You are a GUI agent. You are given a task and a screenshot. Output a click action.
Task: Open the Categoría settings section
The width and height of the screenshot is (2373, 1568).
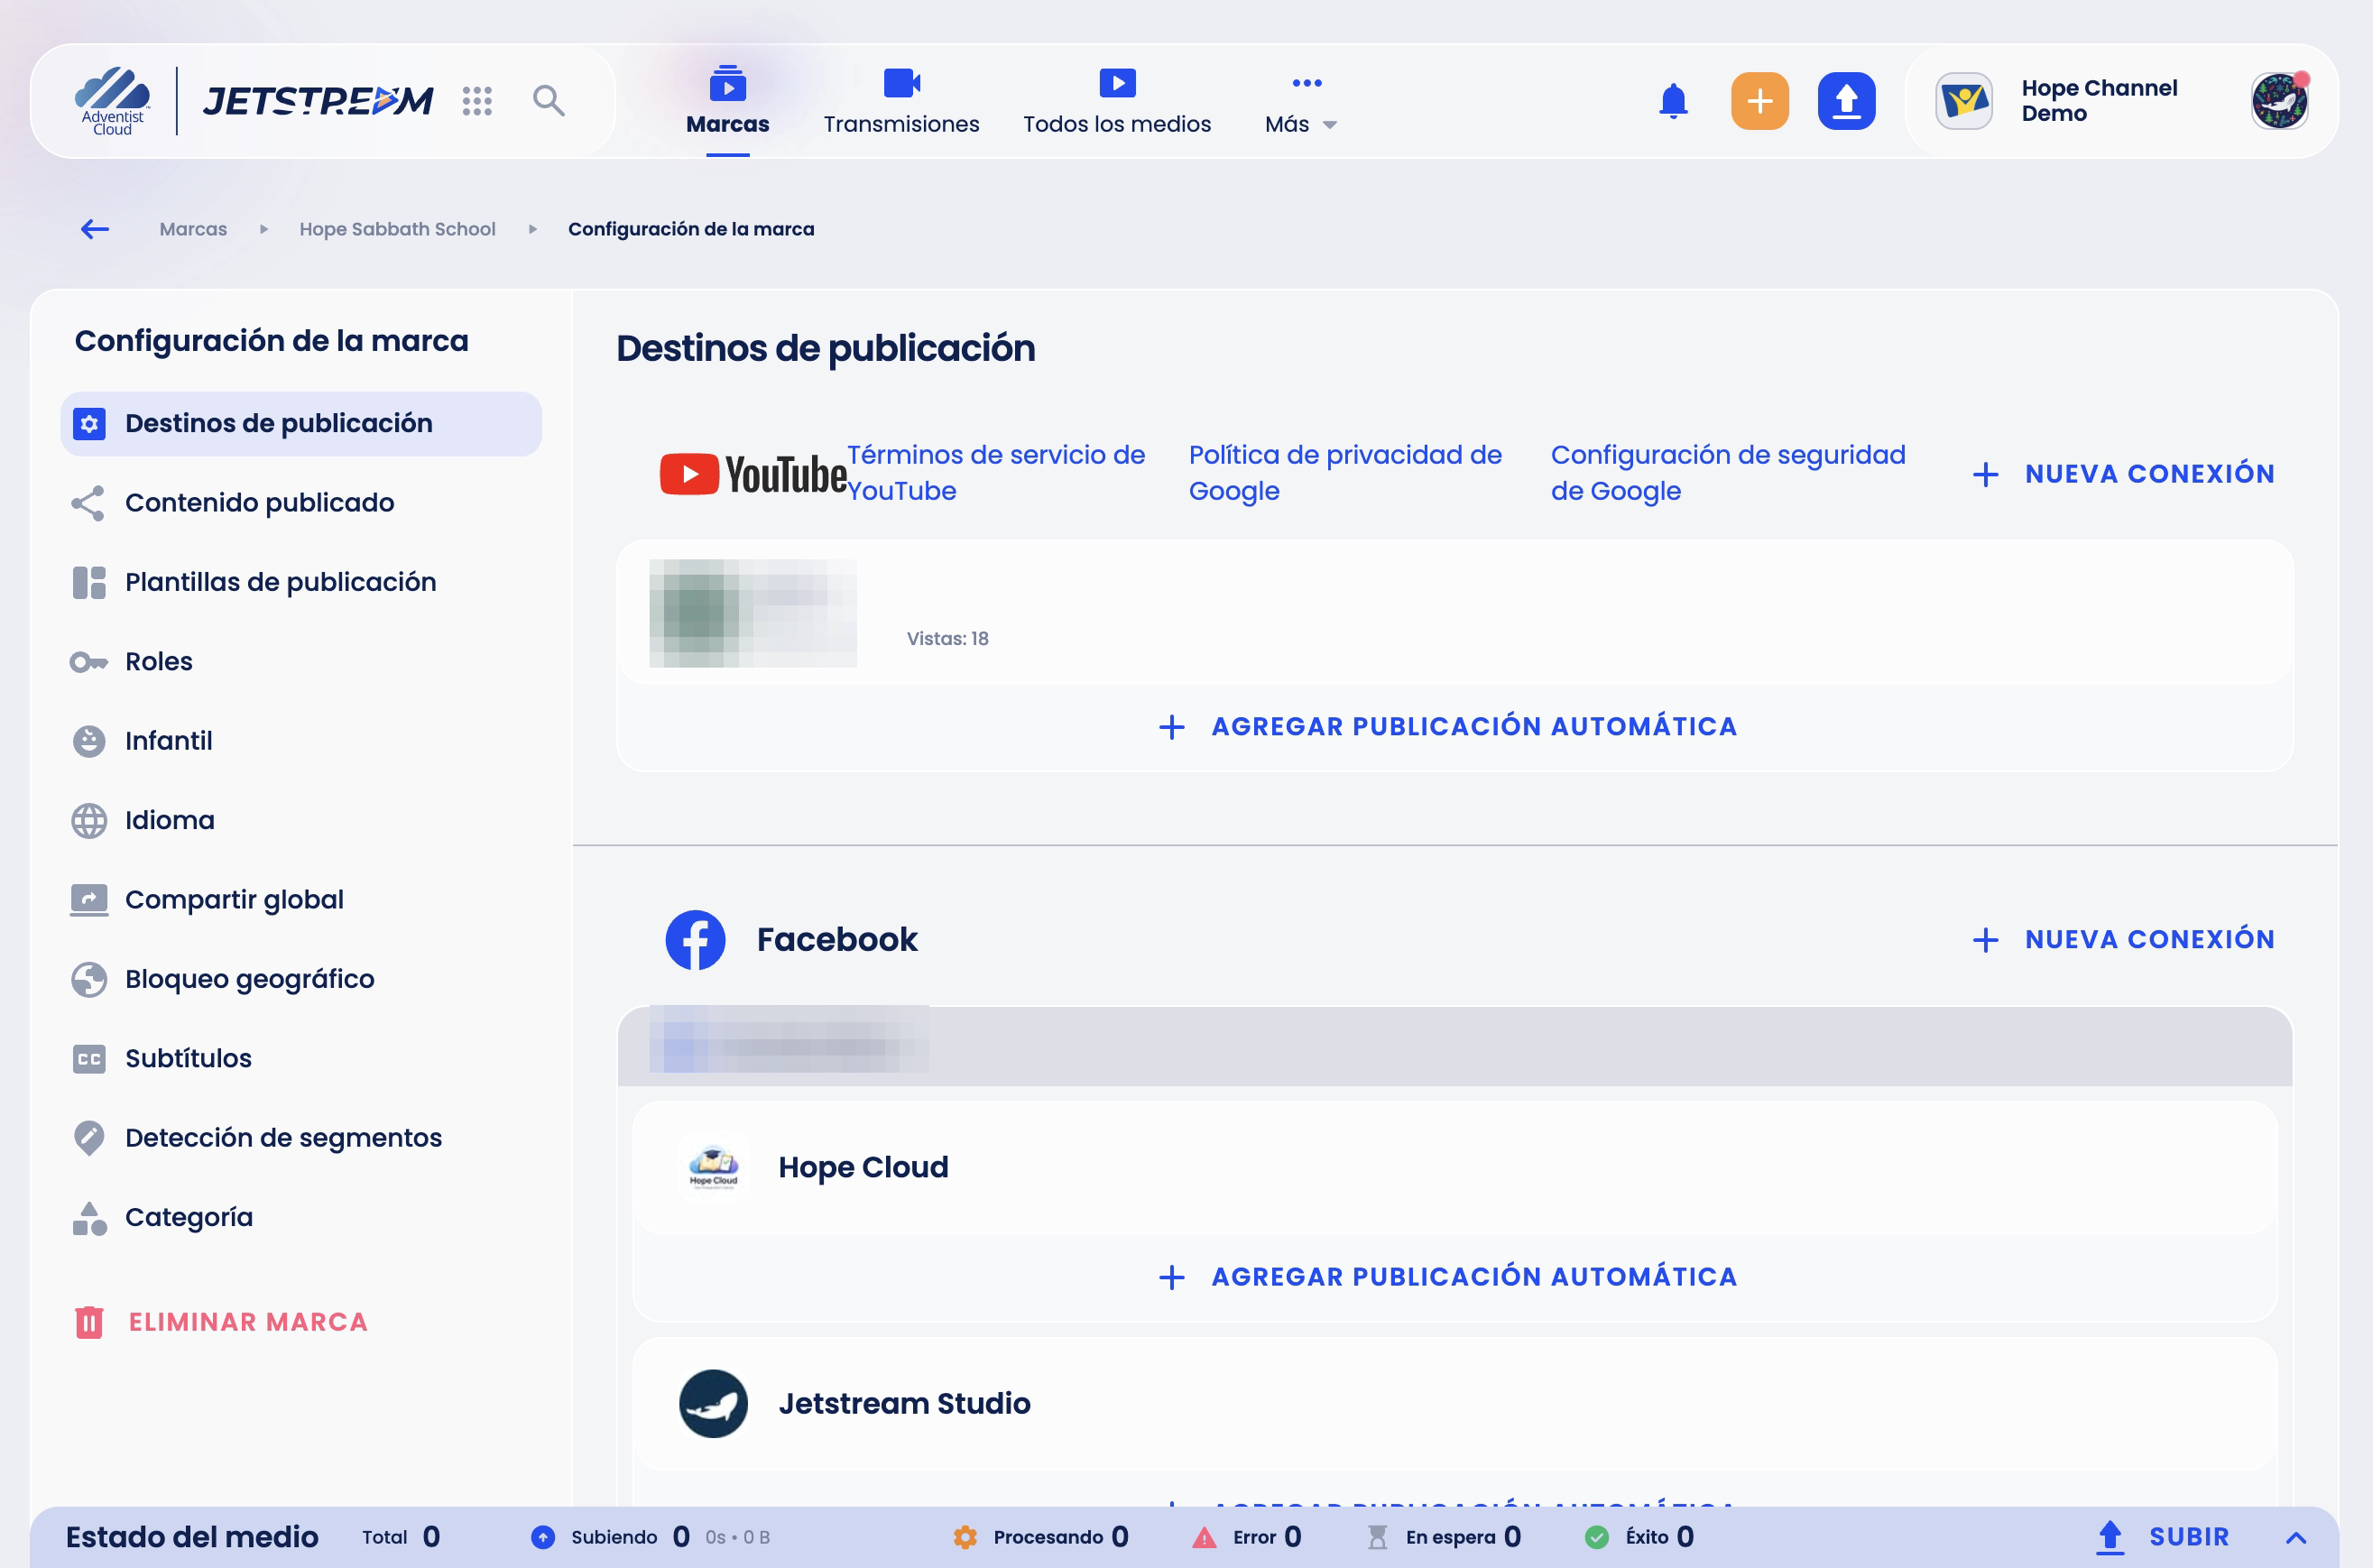[x=301, y=1217]
